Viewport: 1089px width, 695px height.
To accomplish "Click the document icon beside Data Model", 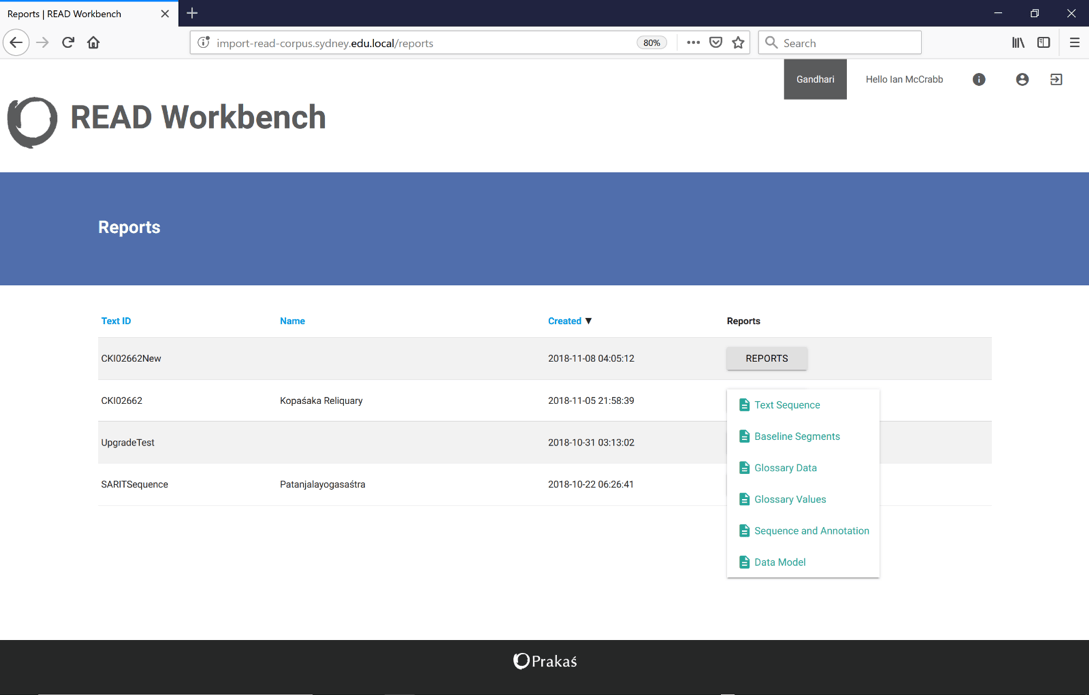I will (x=744, y=562).
